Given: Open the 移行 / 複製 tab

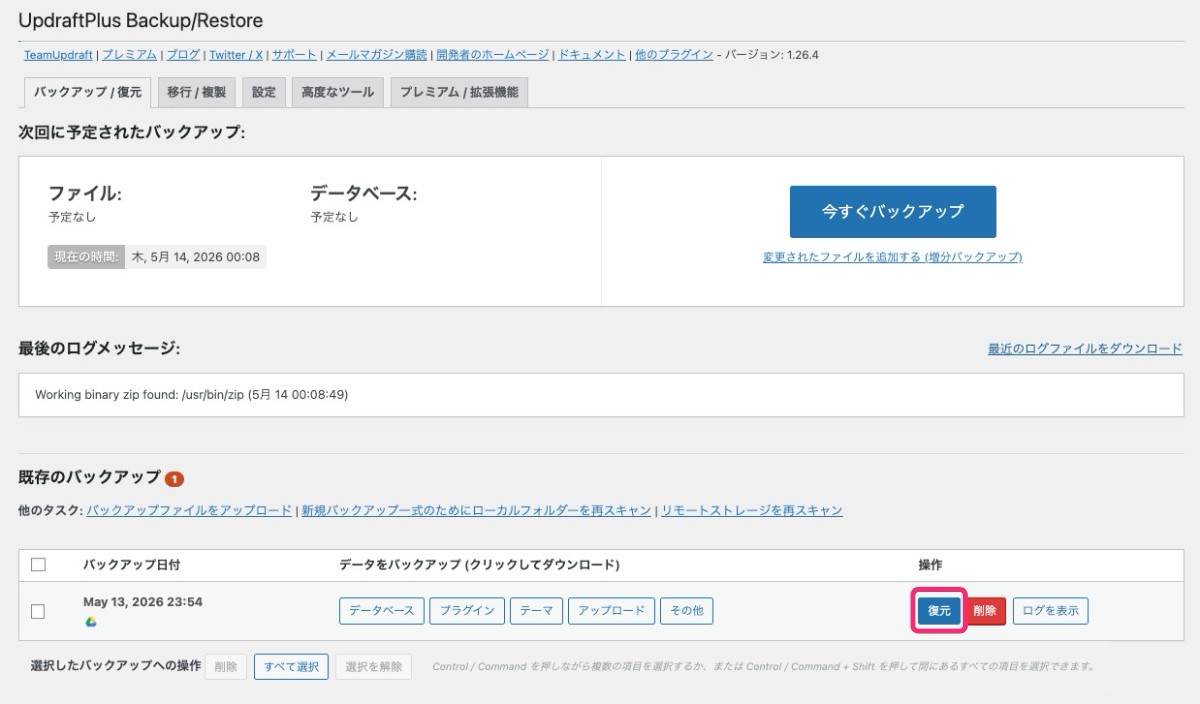Looking at the screenshot, I should [x=196, y=92].
